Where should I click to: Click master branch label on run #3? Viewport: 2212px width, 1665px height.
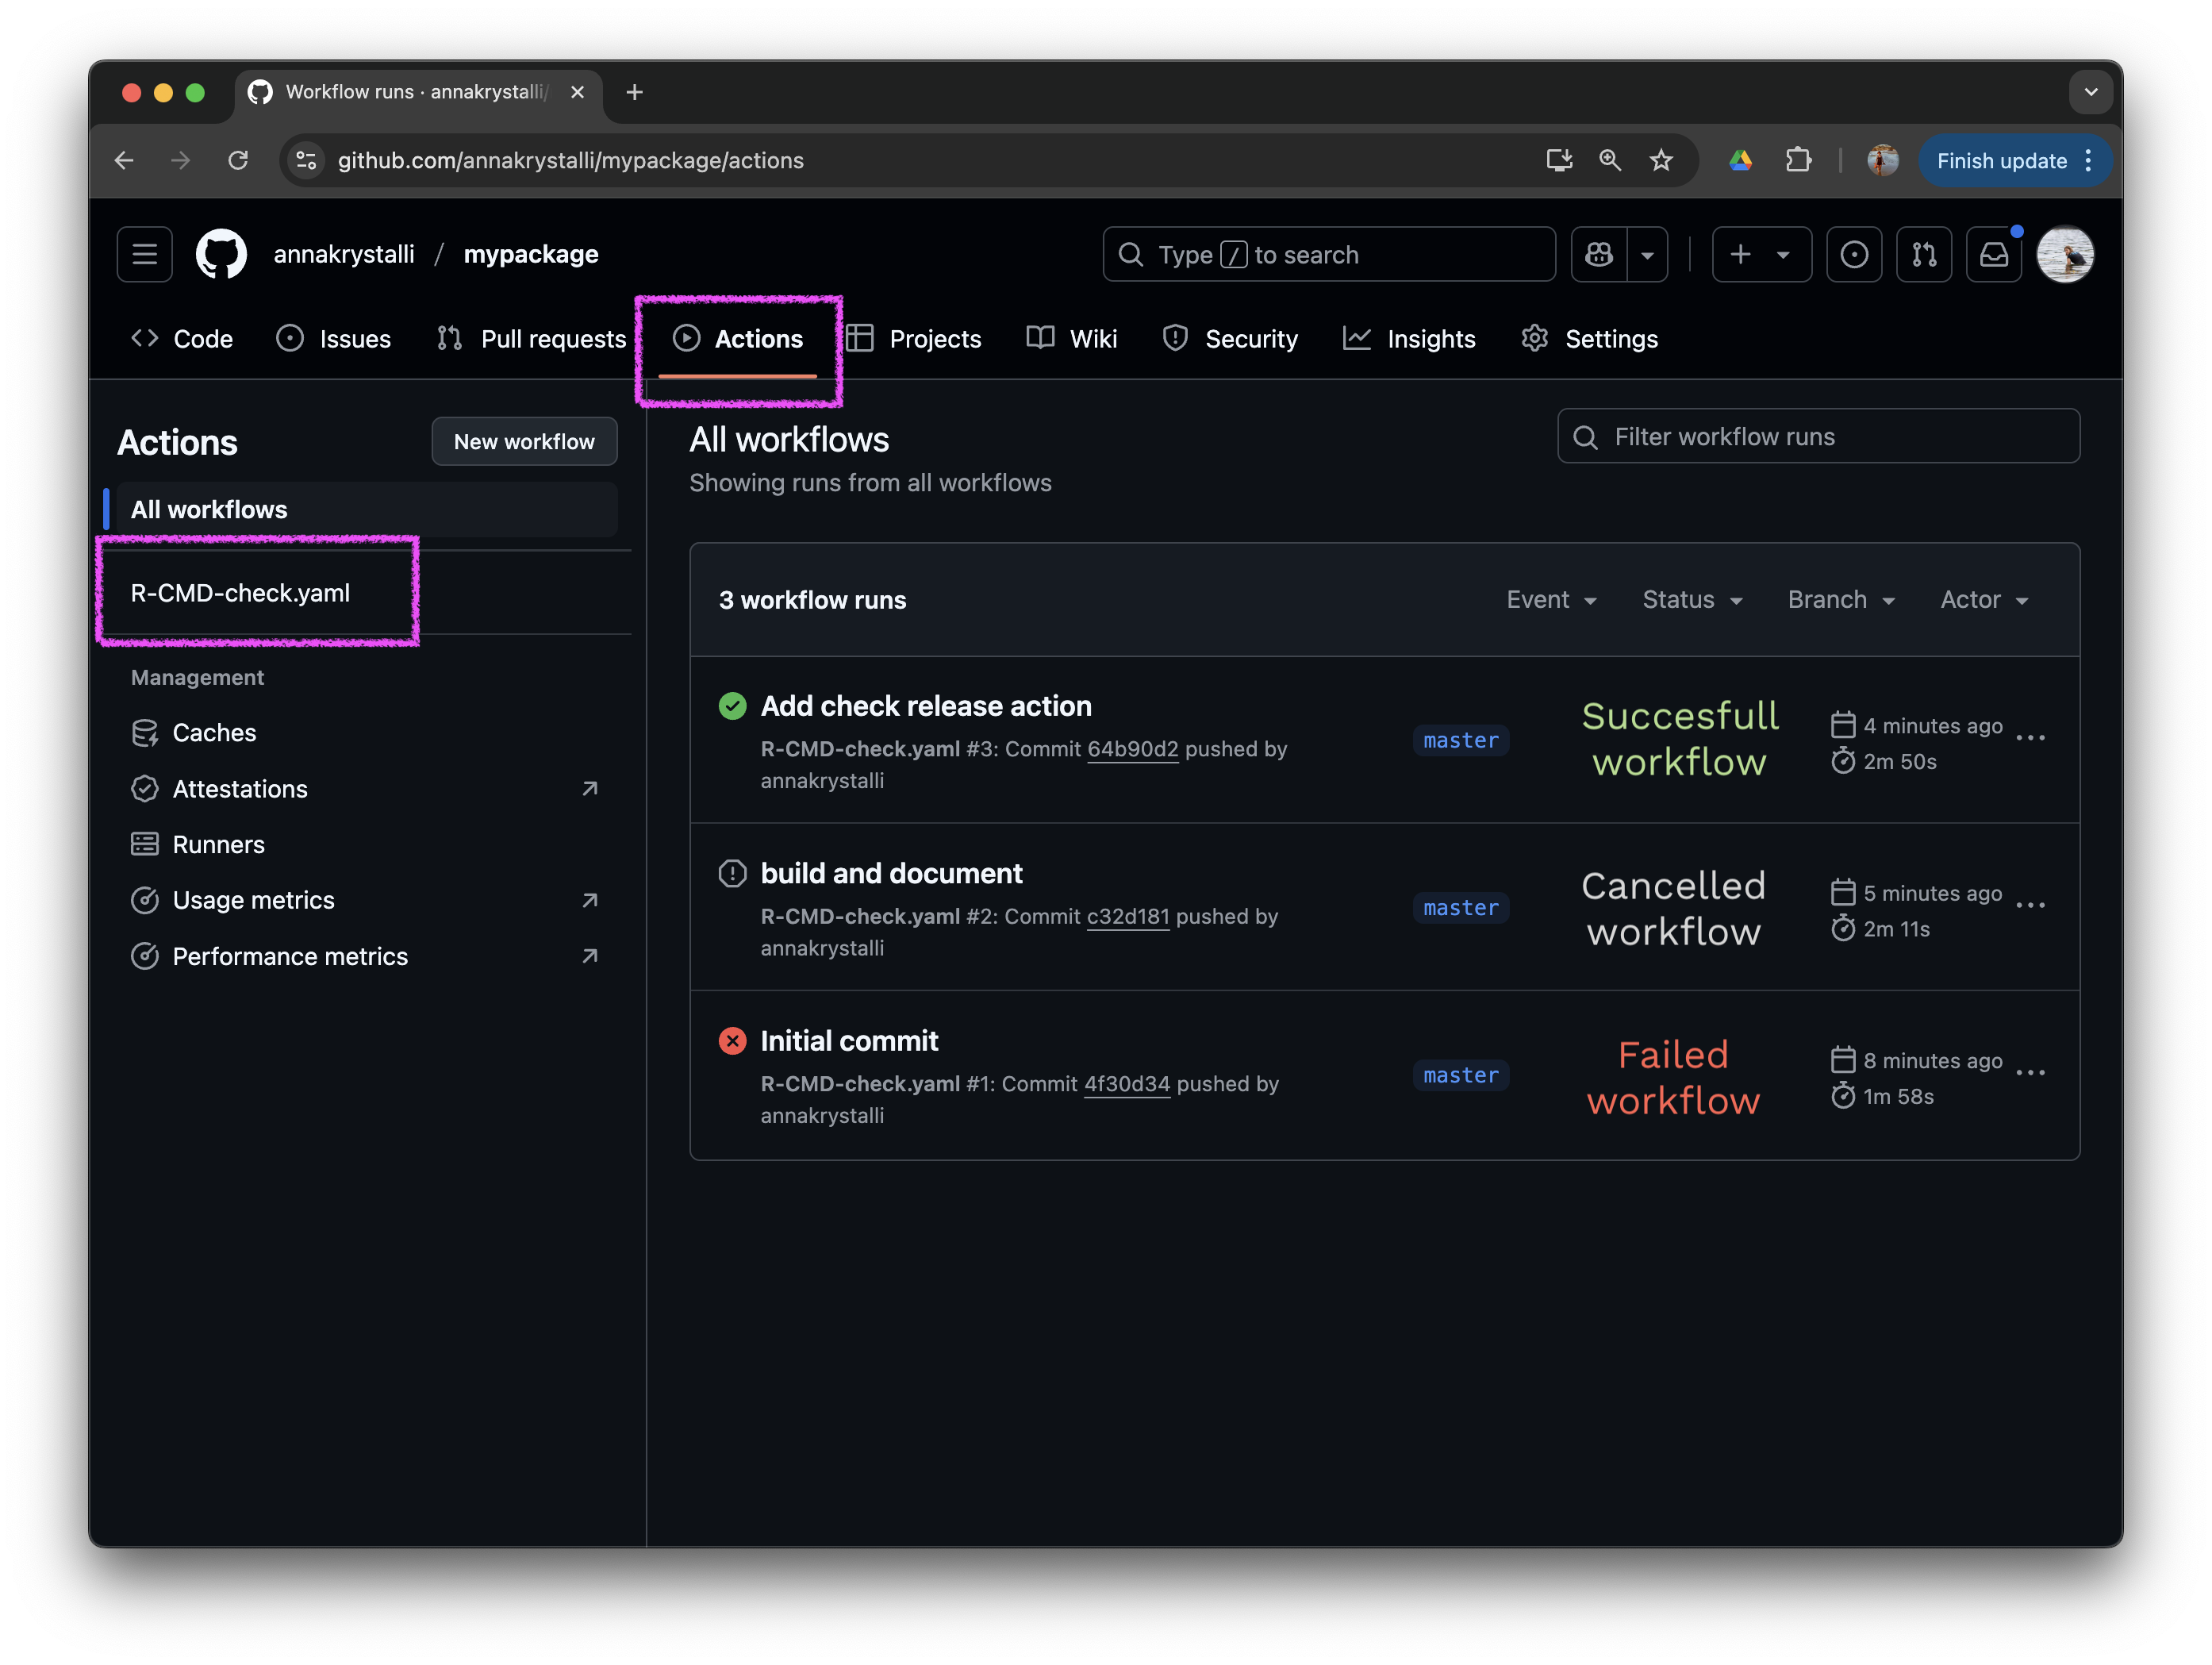pos(1461,741)
